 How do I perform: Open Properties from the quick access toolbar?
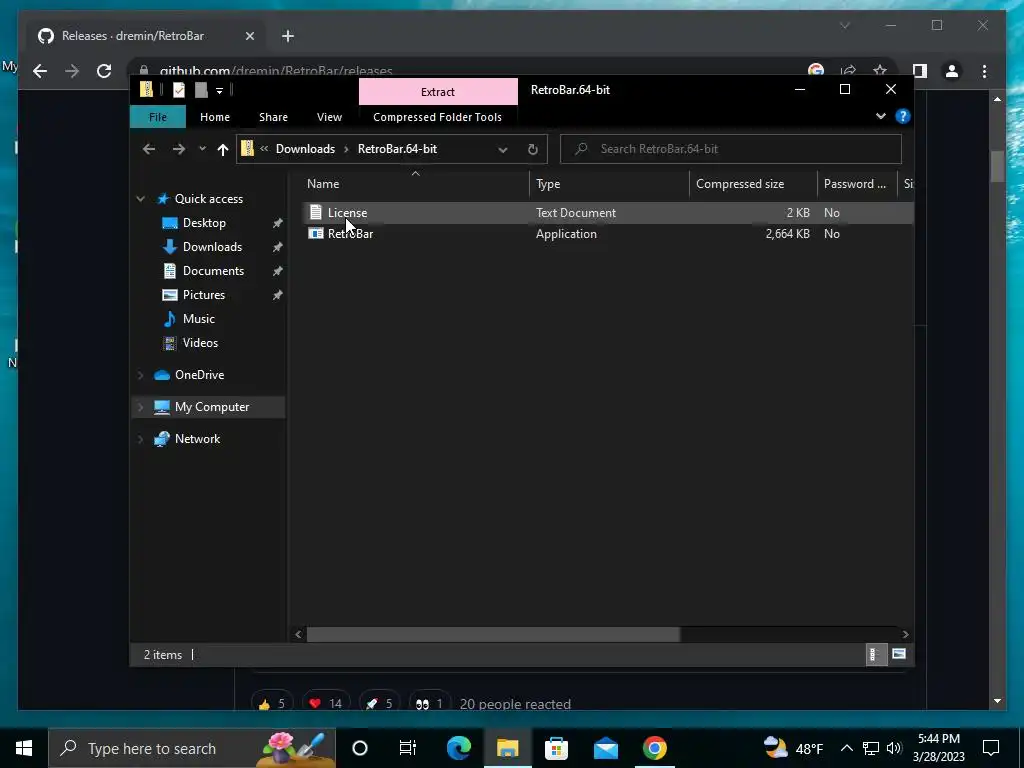point(179,90)
